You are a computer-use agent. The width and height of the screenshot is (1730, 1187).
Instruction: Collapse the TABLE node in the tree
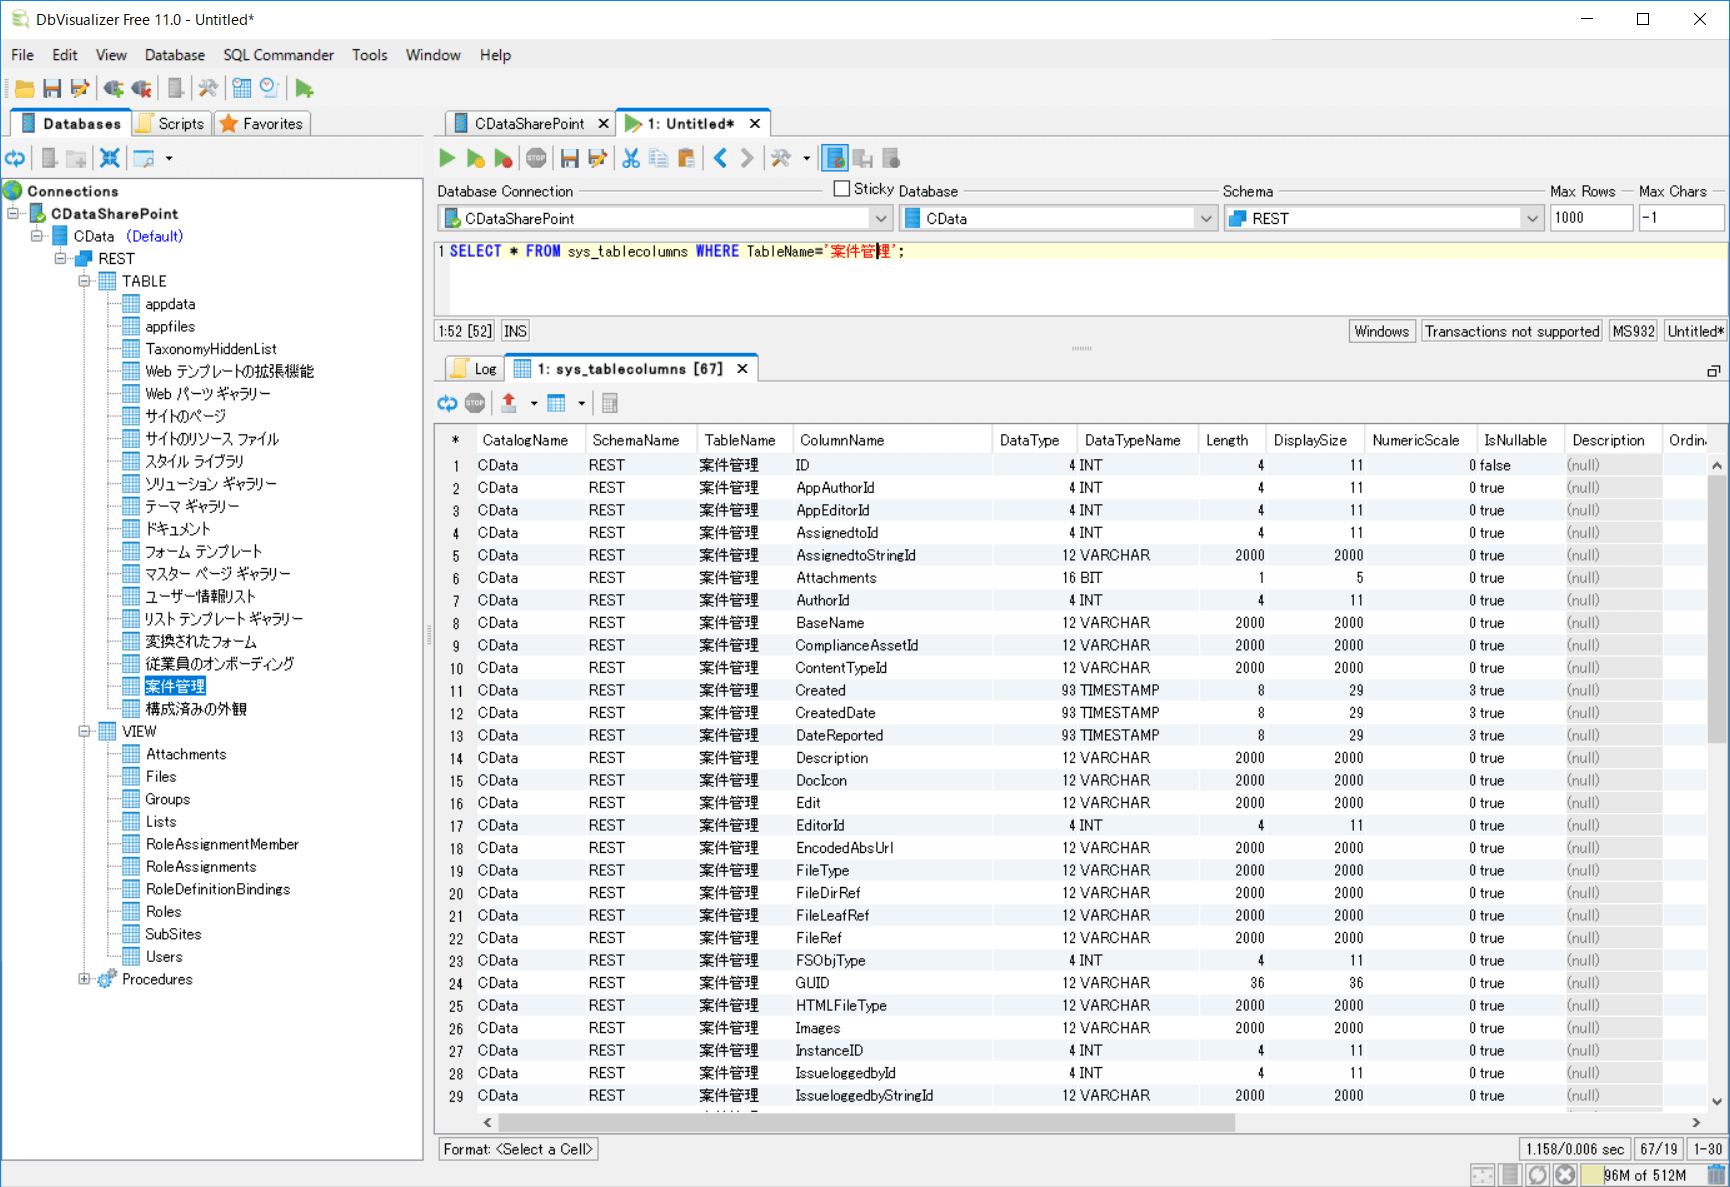point(85,281)
